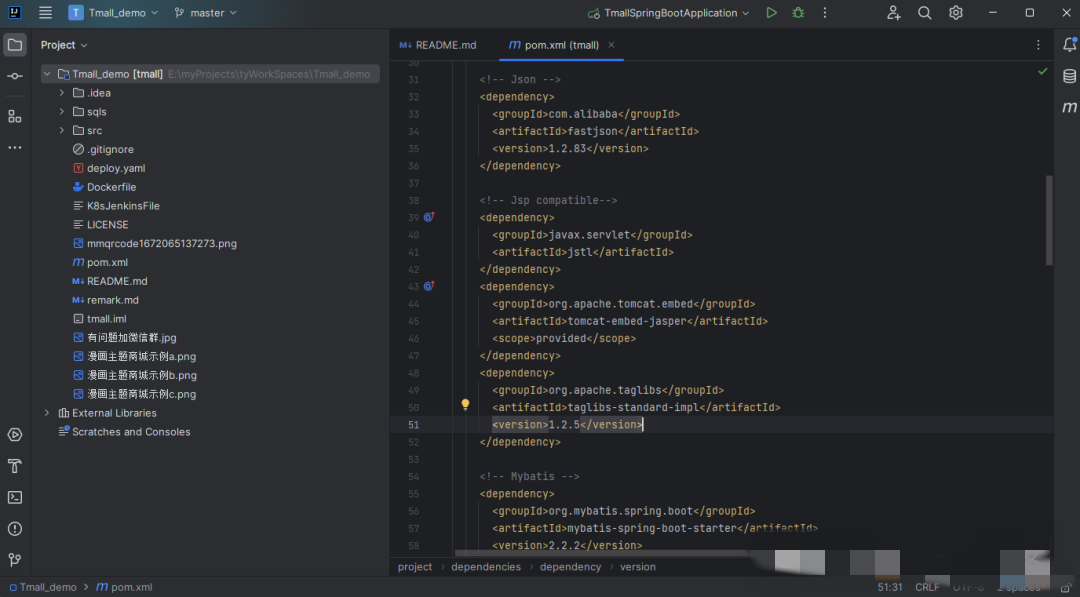The width and height of the screenshot is (1080, 597).
Task: Click the intention lightbulb on line 50
Action: click(465, 404)
